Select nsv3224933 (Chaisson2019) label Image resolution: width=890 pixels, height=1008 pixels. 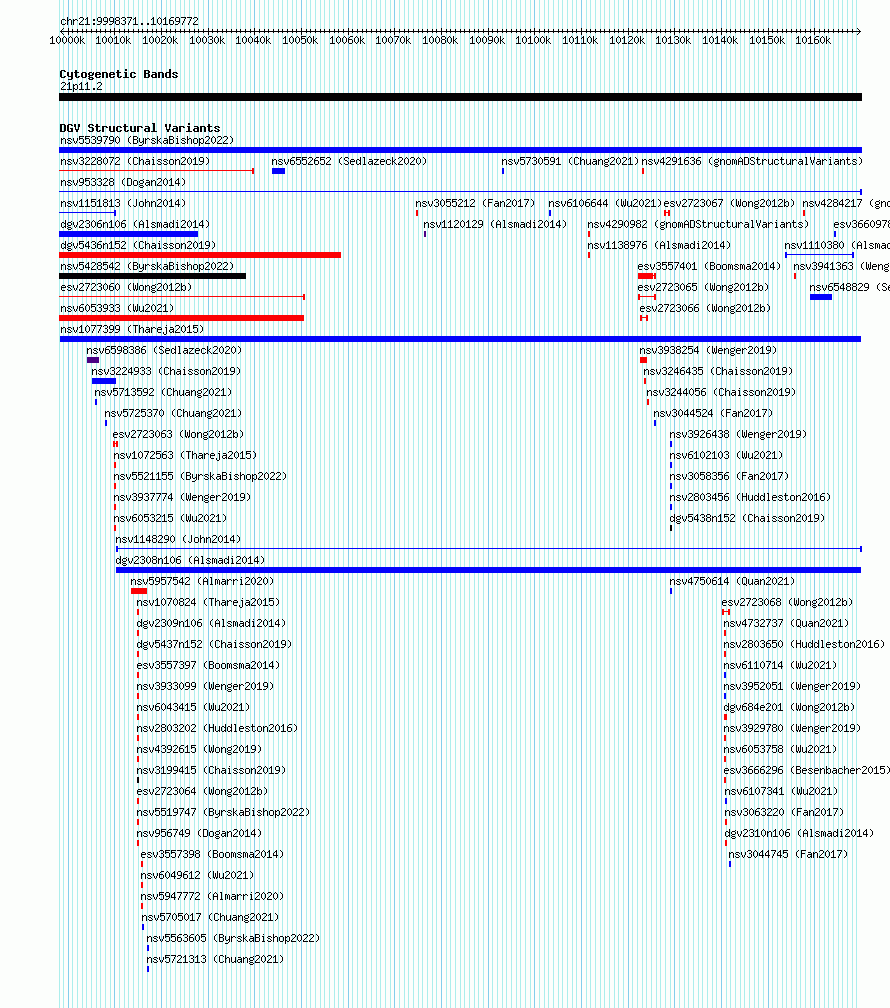coord(166,372)
